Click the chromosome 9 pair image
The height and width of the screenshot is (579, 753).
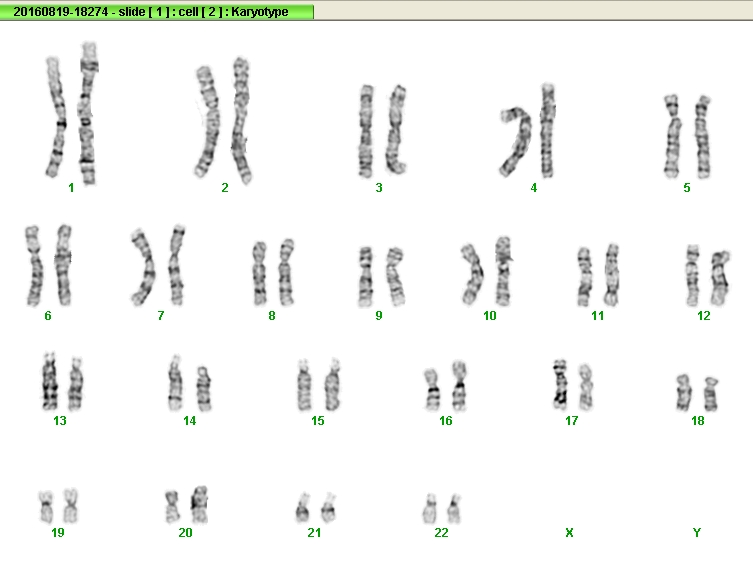(x=382, y=277)
